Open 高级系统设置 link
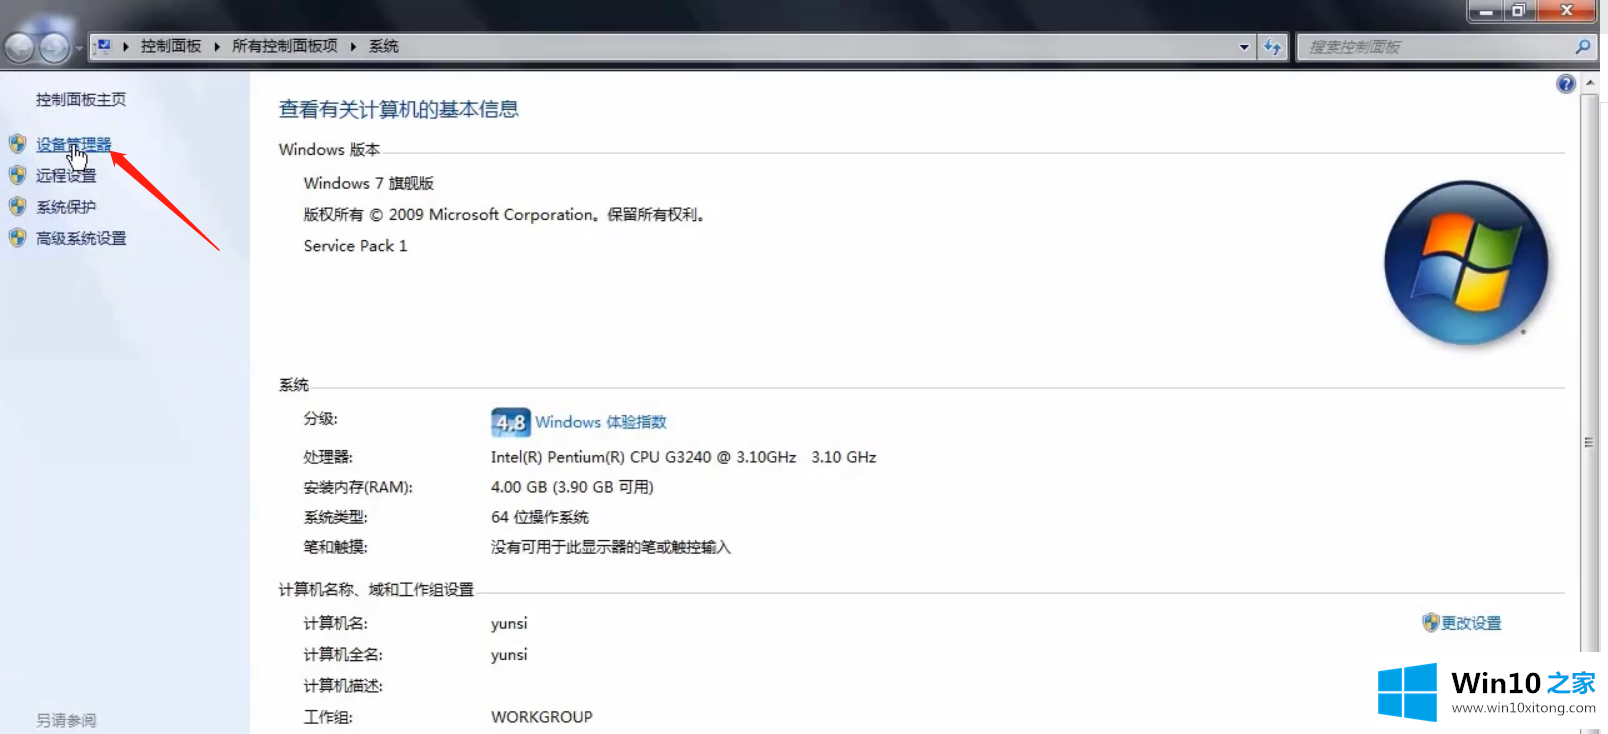Screen dimensions: 1608x734 pos(81,238)
